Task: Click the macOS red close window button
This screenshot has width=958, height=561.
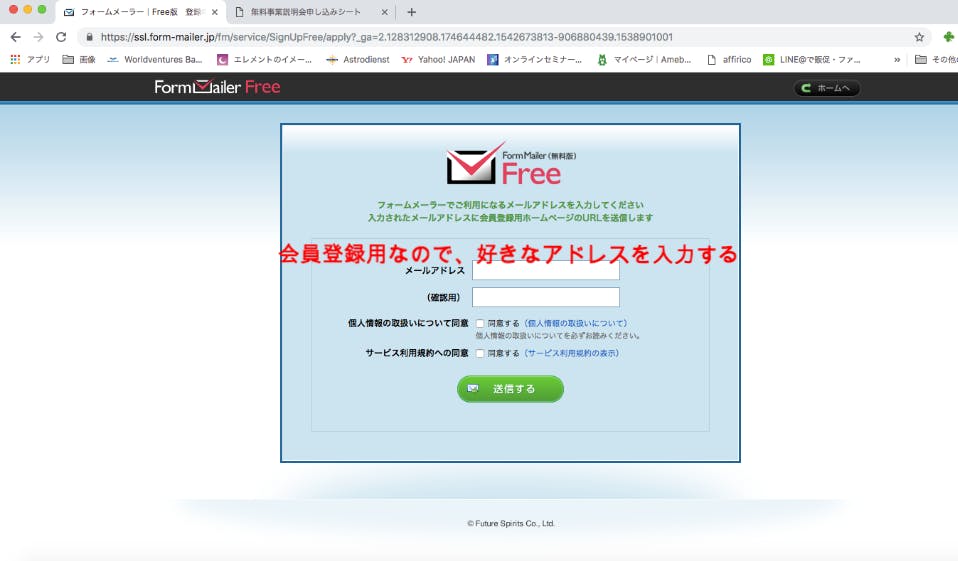Action: click(x=13, y=9)
